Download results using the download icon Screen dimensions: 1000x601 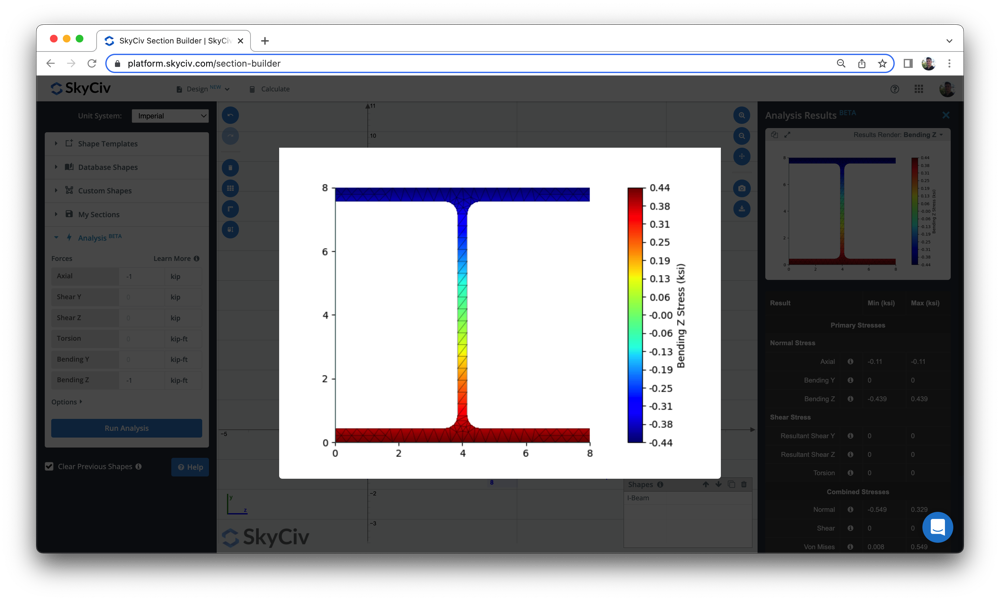(742, 208)
